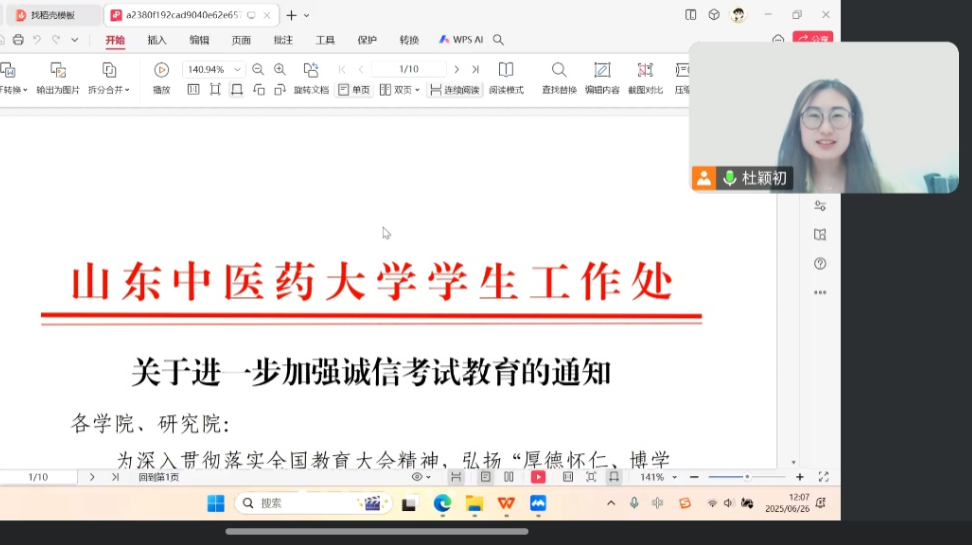This screenshot has height=546, width=972.
Task: Click the WPS AI button
Action: pyautogui.click(x=461, y=40)
